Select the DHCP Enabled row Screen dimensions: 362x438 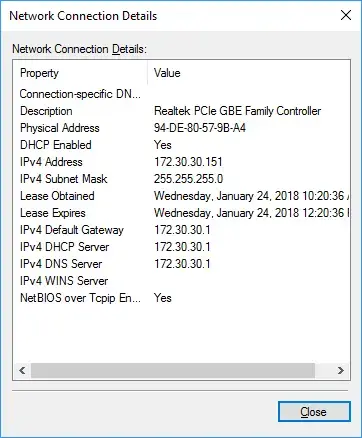[x=182, y=145]
